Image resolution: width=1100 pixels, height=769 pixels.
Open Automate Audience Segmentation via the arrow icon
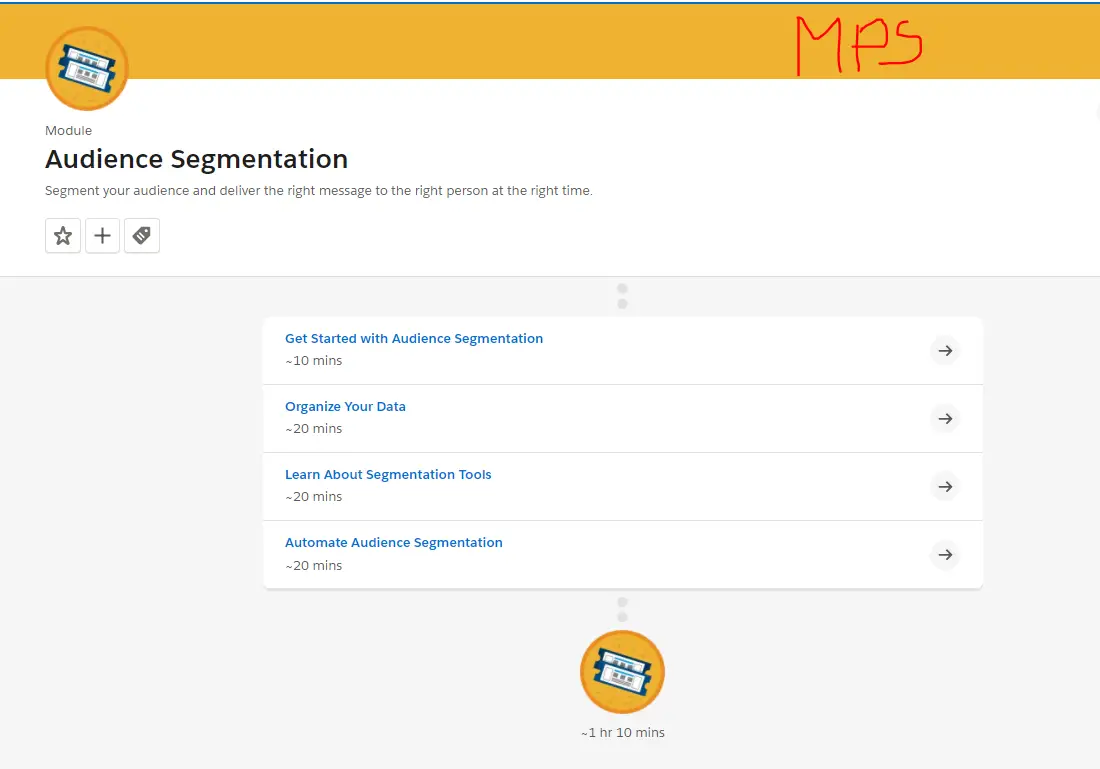(945, 554)
